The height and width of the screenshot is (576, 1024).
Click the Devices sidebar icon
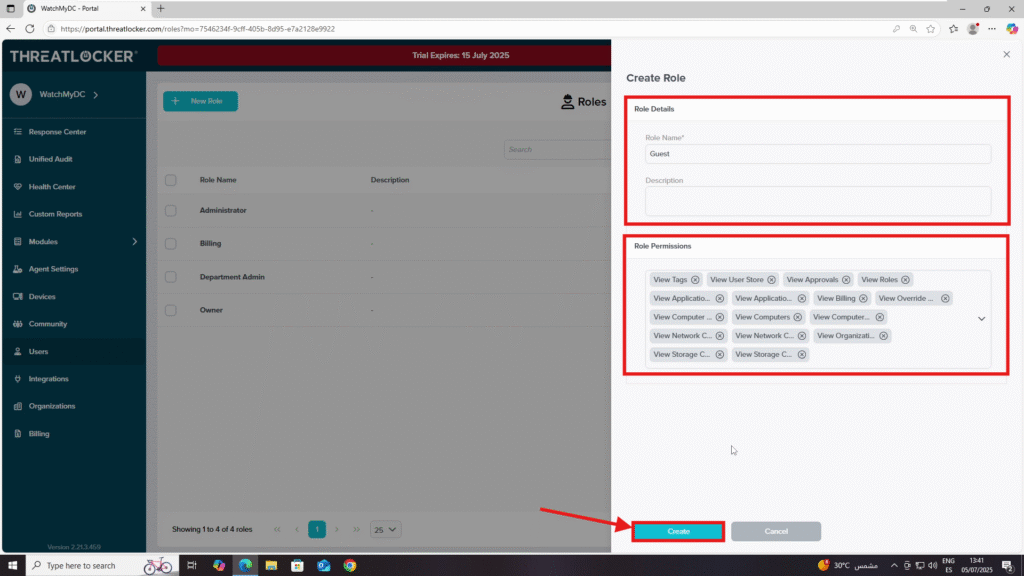click(18, 296)
